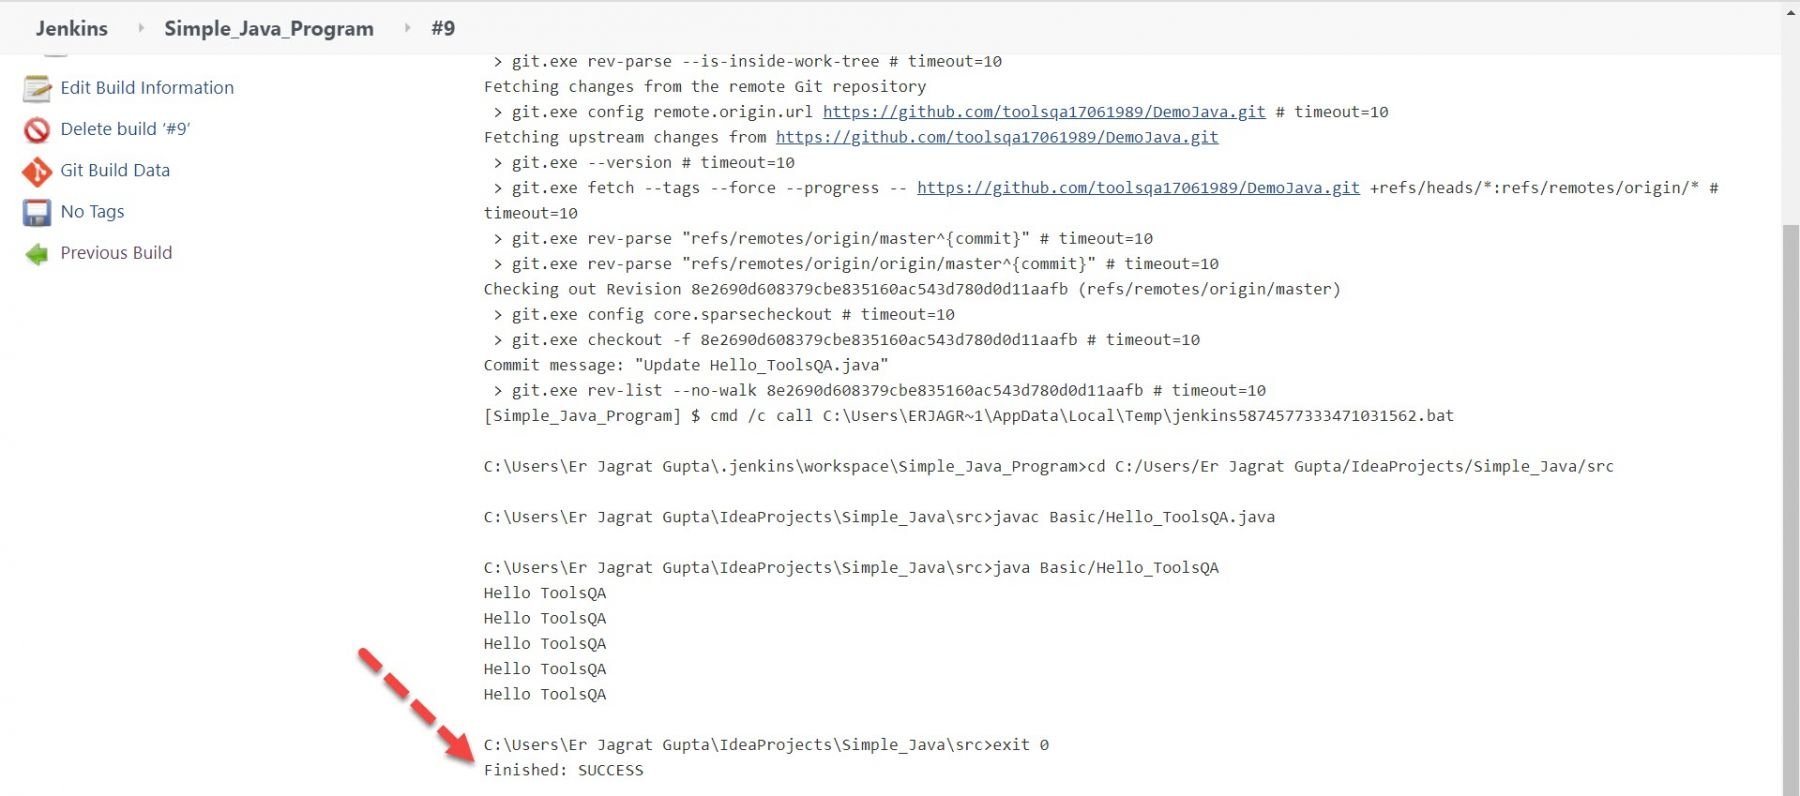The image size is (1800, 796).
Task: Click the DemoJava.git link in fetch command
Action: coord(1138,188)
